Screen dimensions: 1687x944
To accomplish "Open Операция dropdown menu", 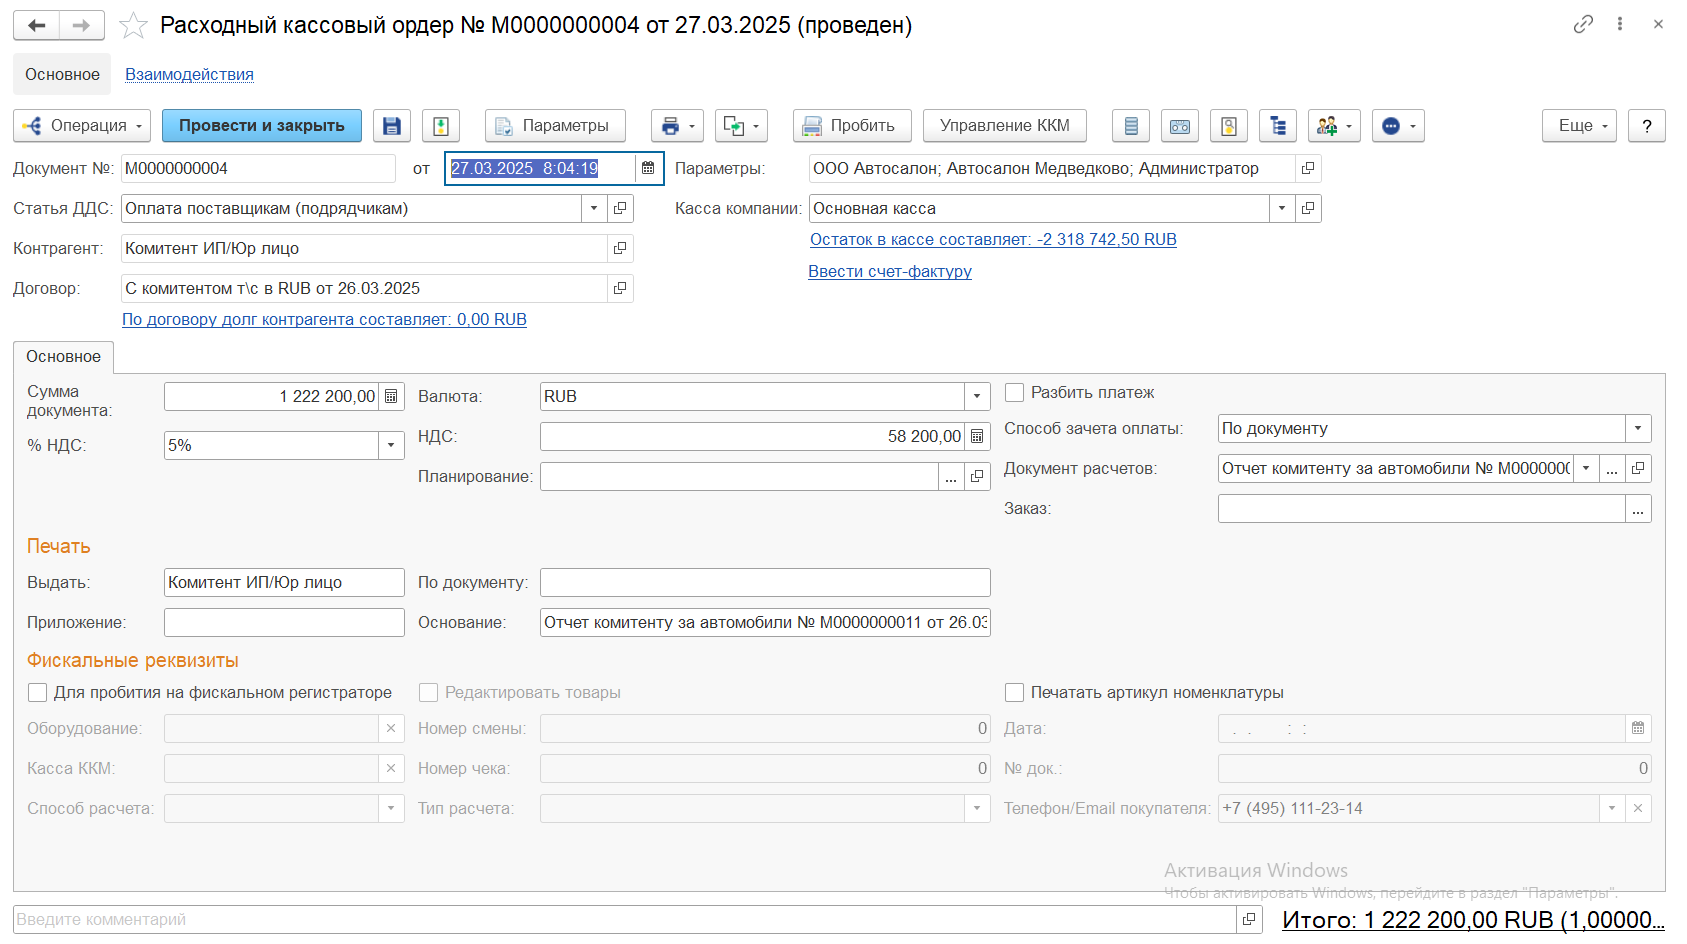I will [82, 126].
